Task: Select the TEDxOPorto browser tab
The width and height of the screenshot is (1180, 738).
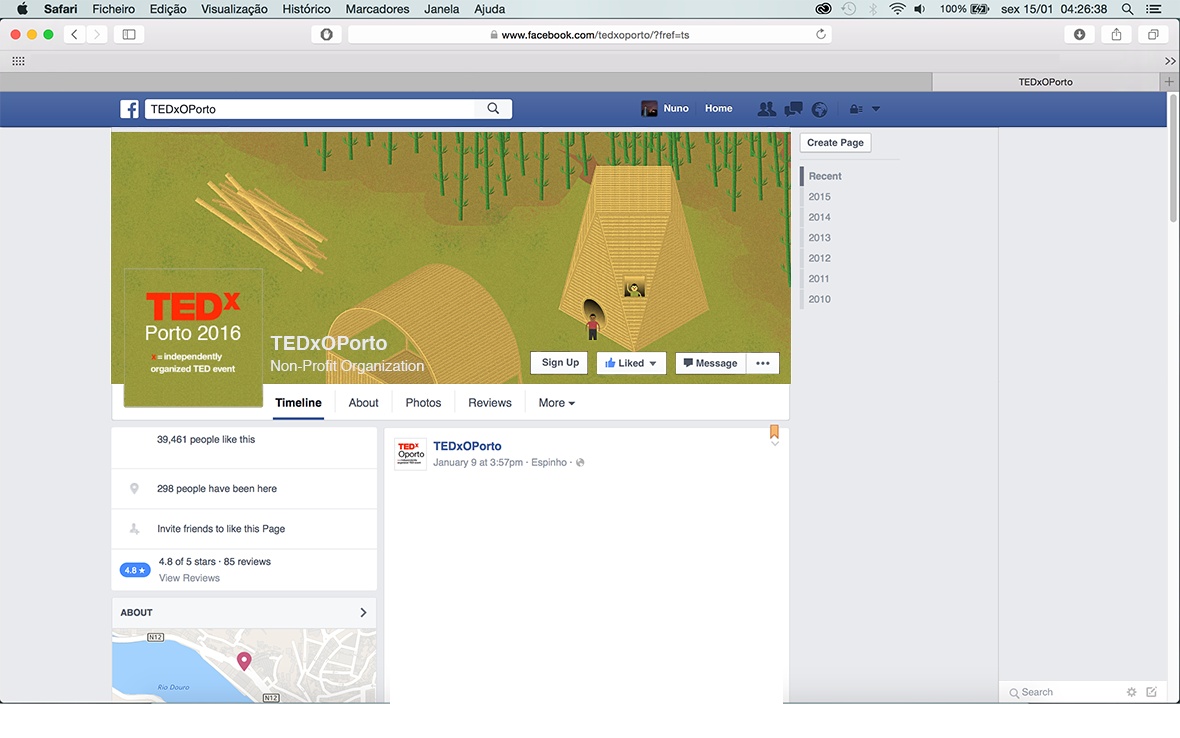Action: 1045,81
